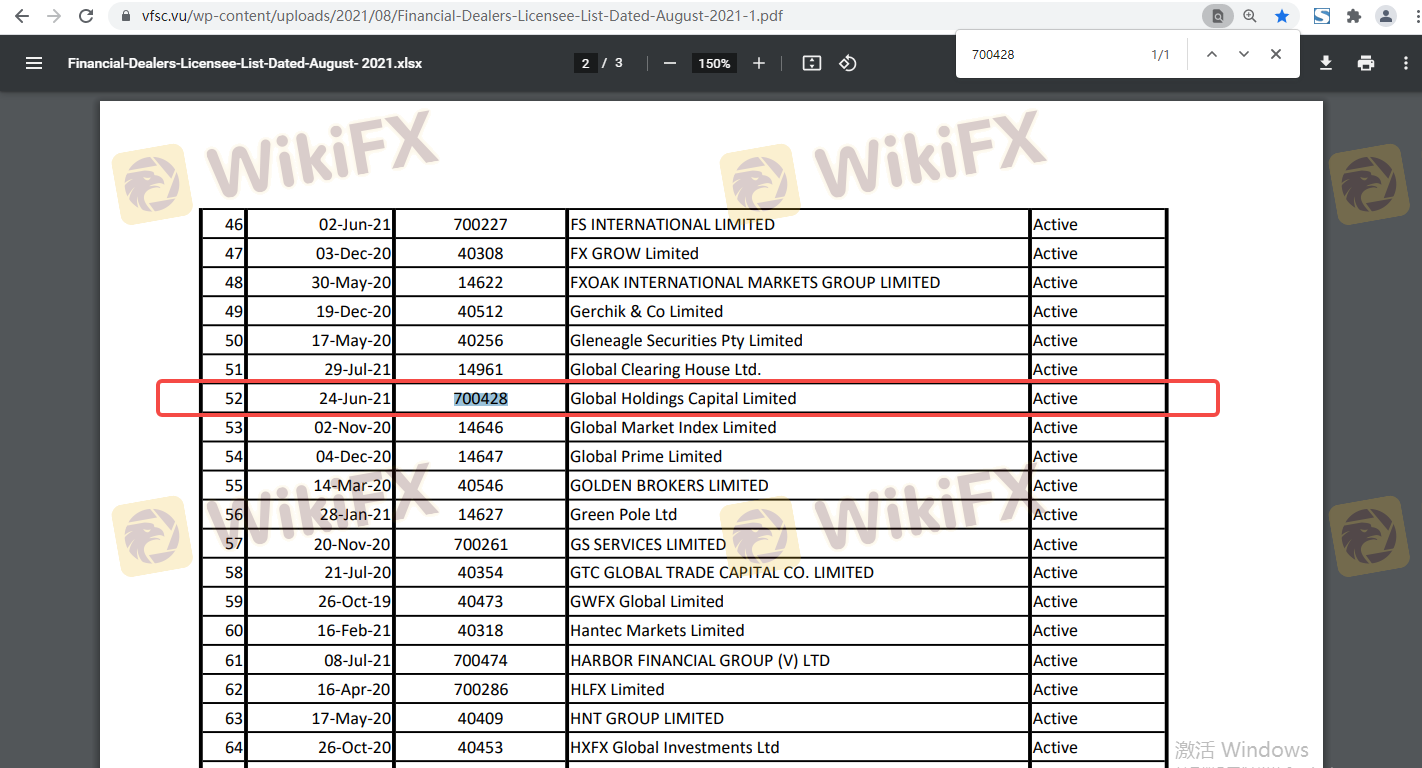The width and height of the screenshot is (1422, 768).
Task: Jump to next search match
Action: pyautogui.click(x=1243, y=54)
